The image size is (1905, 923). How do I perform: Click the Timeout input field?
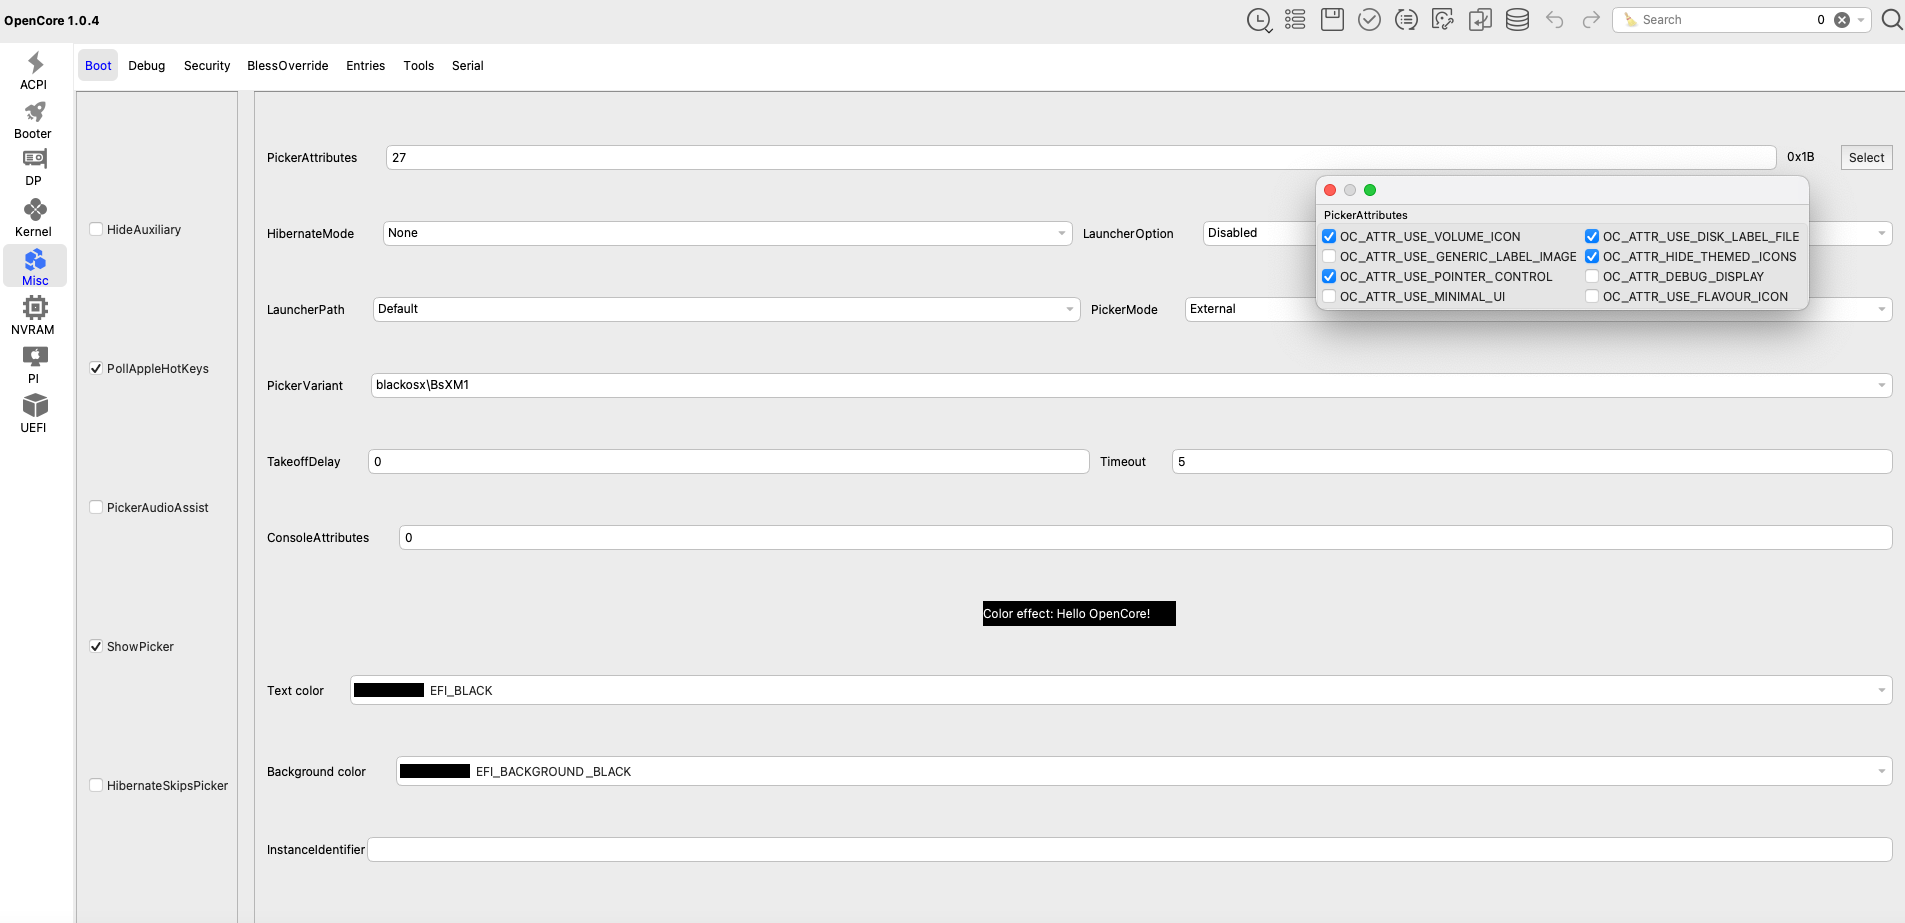pyautogui.click(x=1532, y=461)
